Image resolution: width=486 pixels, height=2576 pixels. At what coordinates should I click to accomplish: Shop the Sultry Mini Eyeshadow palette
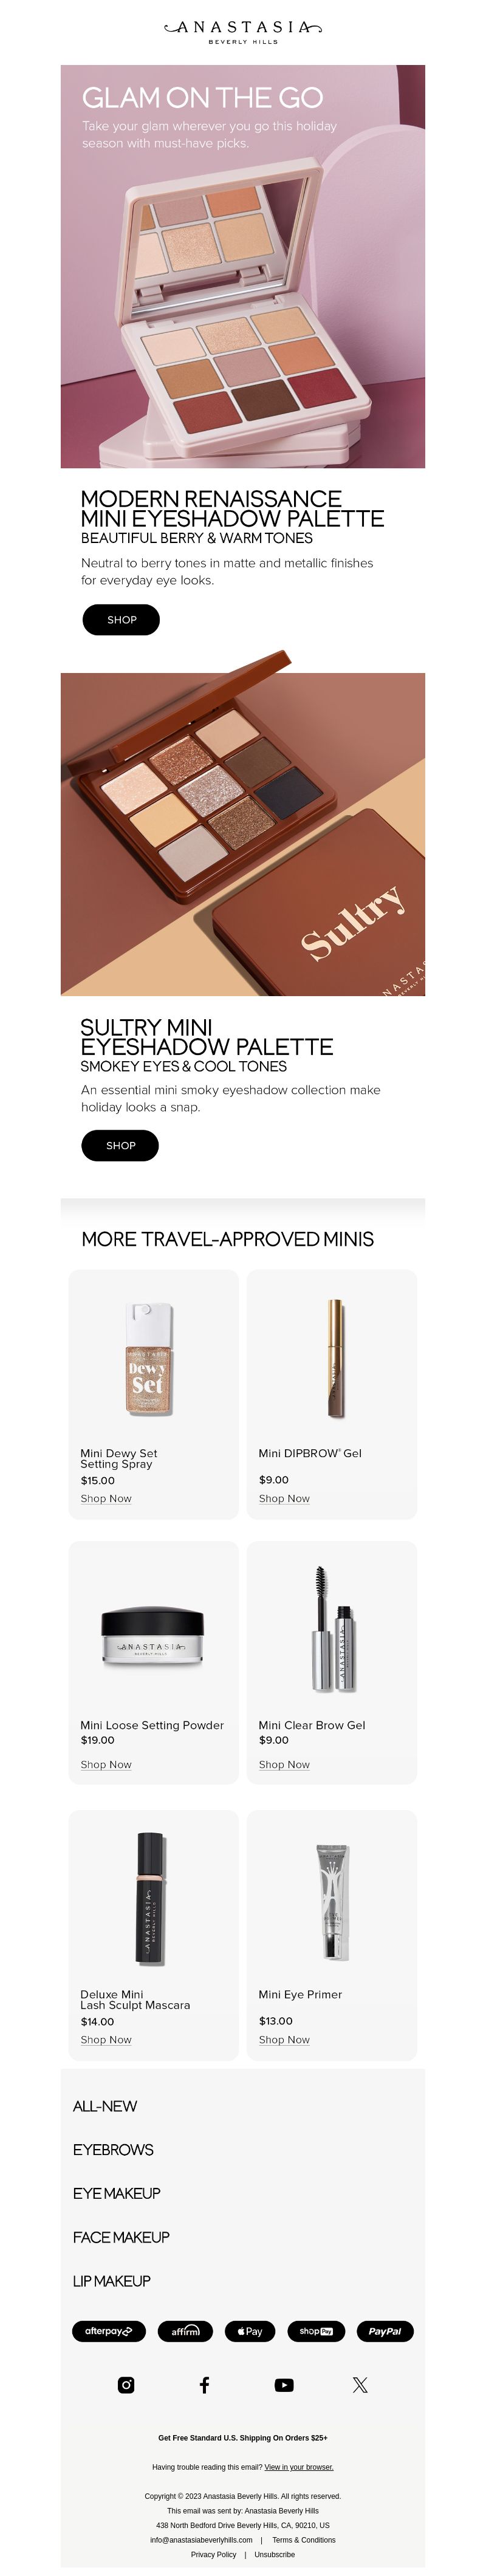(x=120, y=1145)
